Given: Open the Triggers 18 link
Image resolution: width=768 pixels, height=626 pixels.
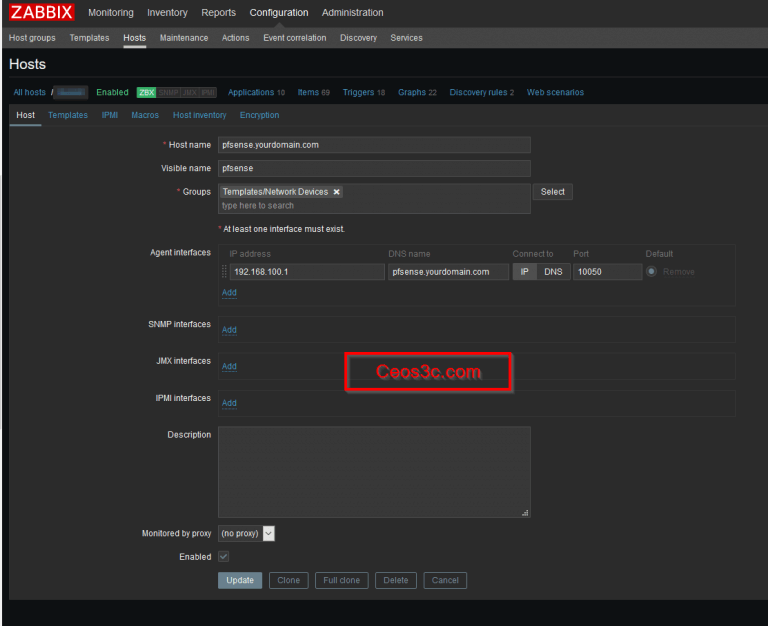Looking at the screenshot, I should pyautogui.click(x=364, y=92).
